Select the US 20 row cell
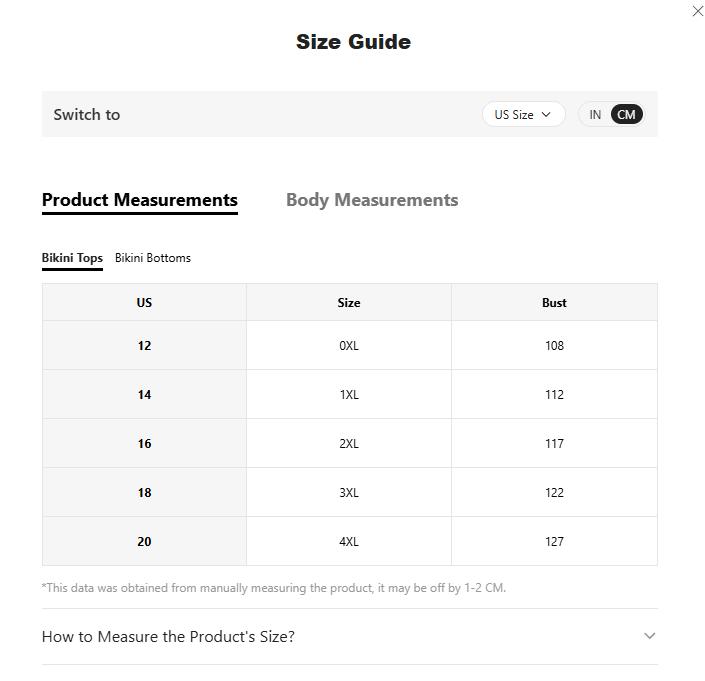Viewport: 705px width, 681px height. tap(144, 542)
